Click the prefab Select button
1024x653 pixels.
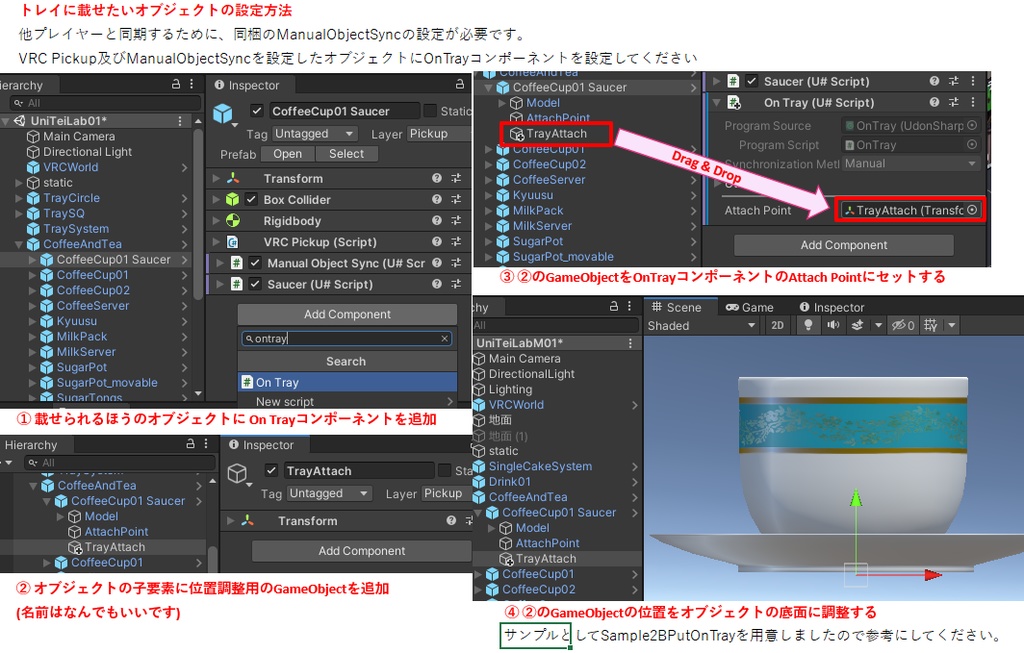click(346, 154)
